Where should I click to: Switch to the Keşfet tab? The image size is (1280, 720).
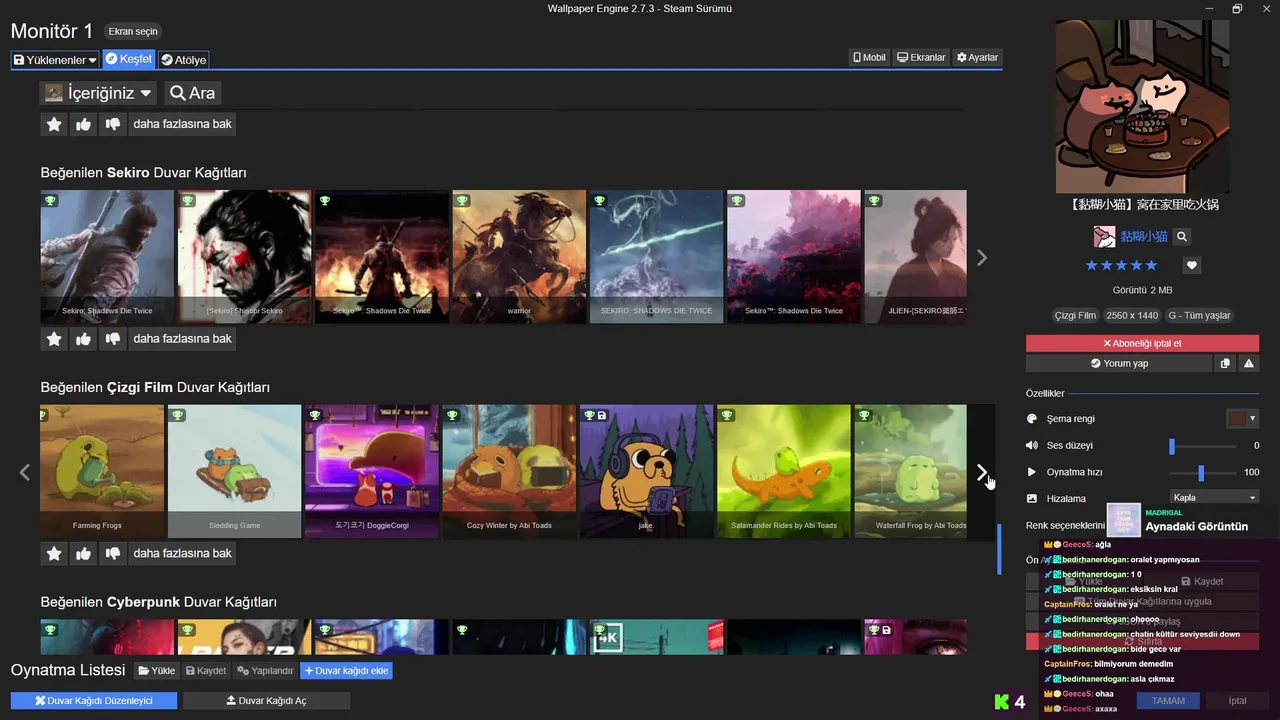[129, 59]
